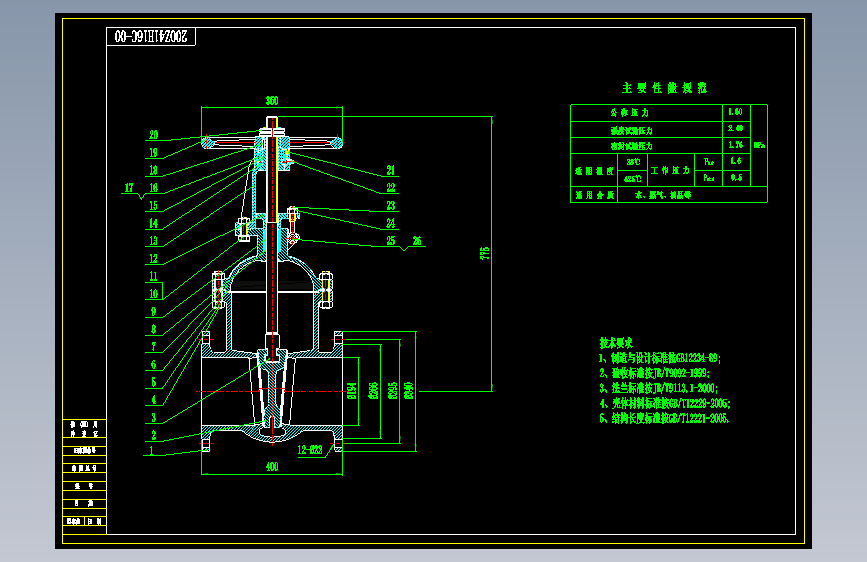Image resolution: width=867 pixels, height=562 pixels.
Task: Pick the 775 overall height dimension
Action: coord(485,253)
